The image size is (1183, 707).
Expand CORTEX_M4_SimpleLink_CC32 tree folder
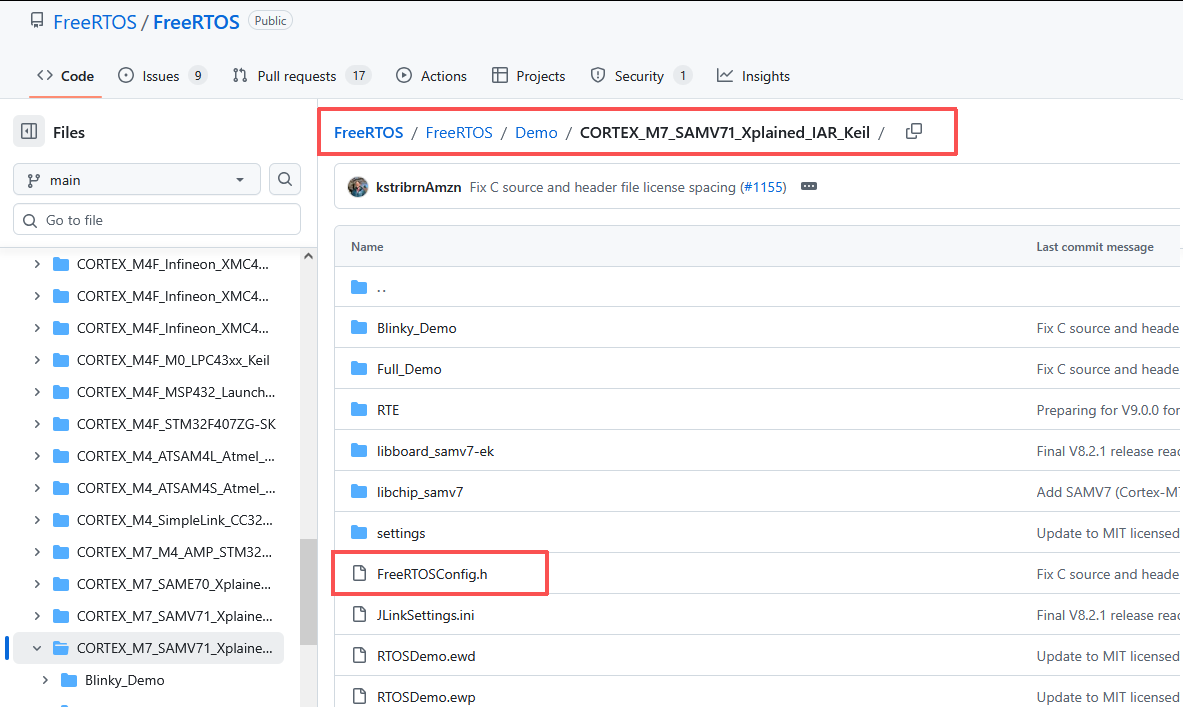(37, 520)
